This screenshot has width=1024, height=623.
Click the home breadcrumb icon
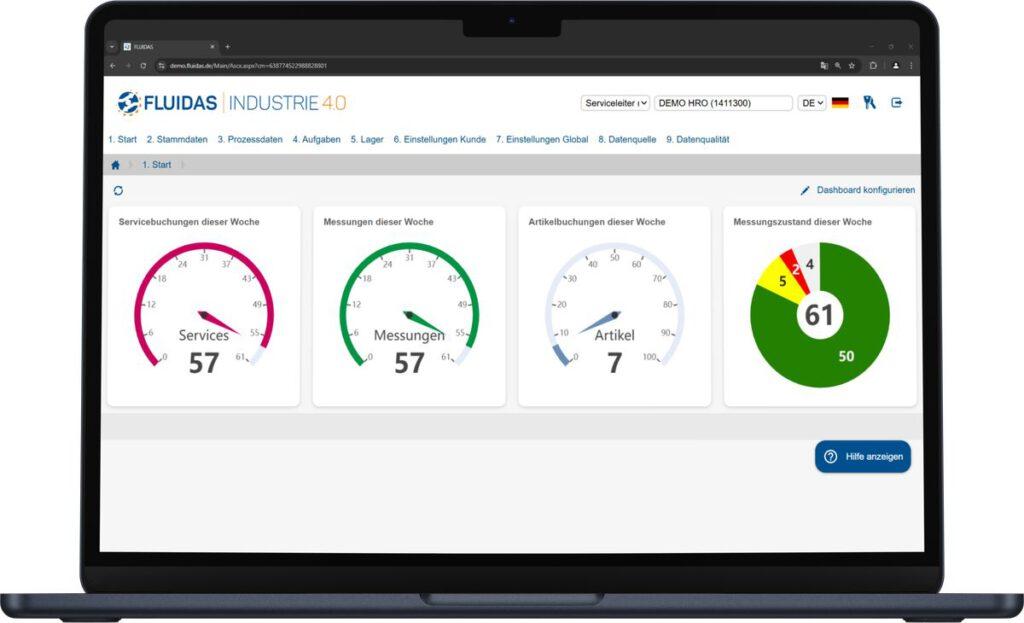[116, 165]
